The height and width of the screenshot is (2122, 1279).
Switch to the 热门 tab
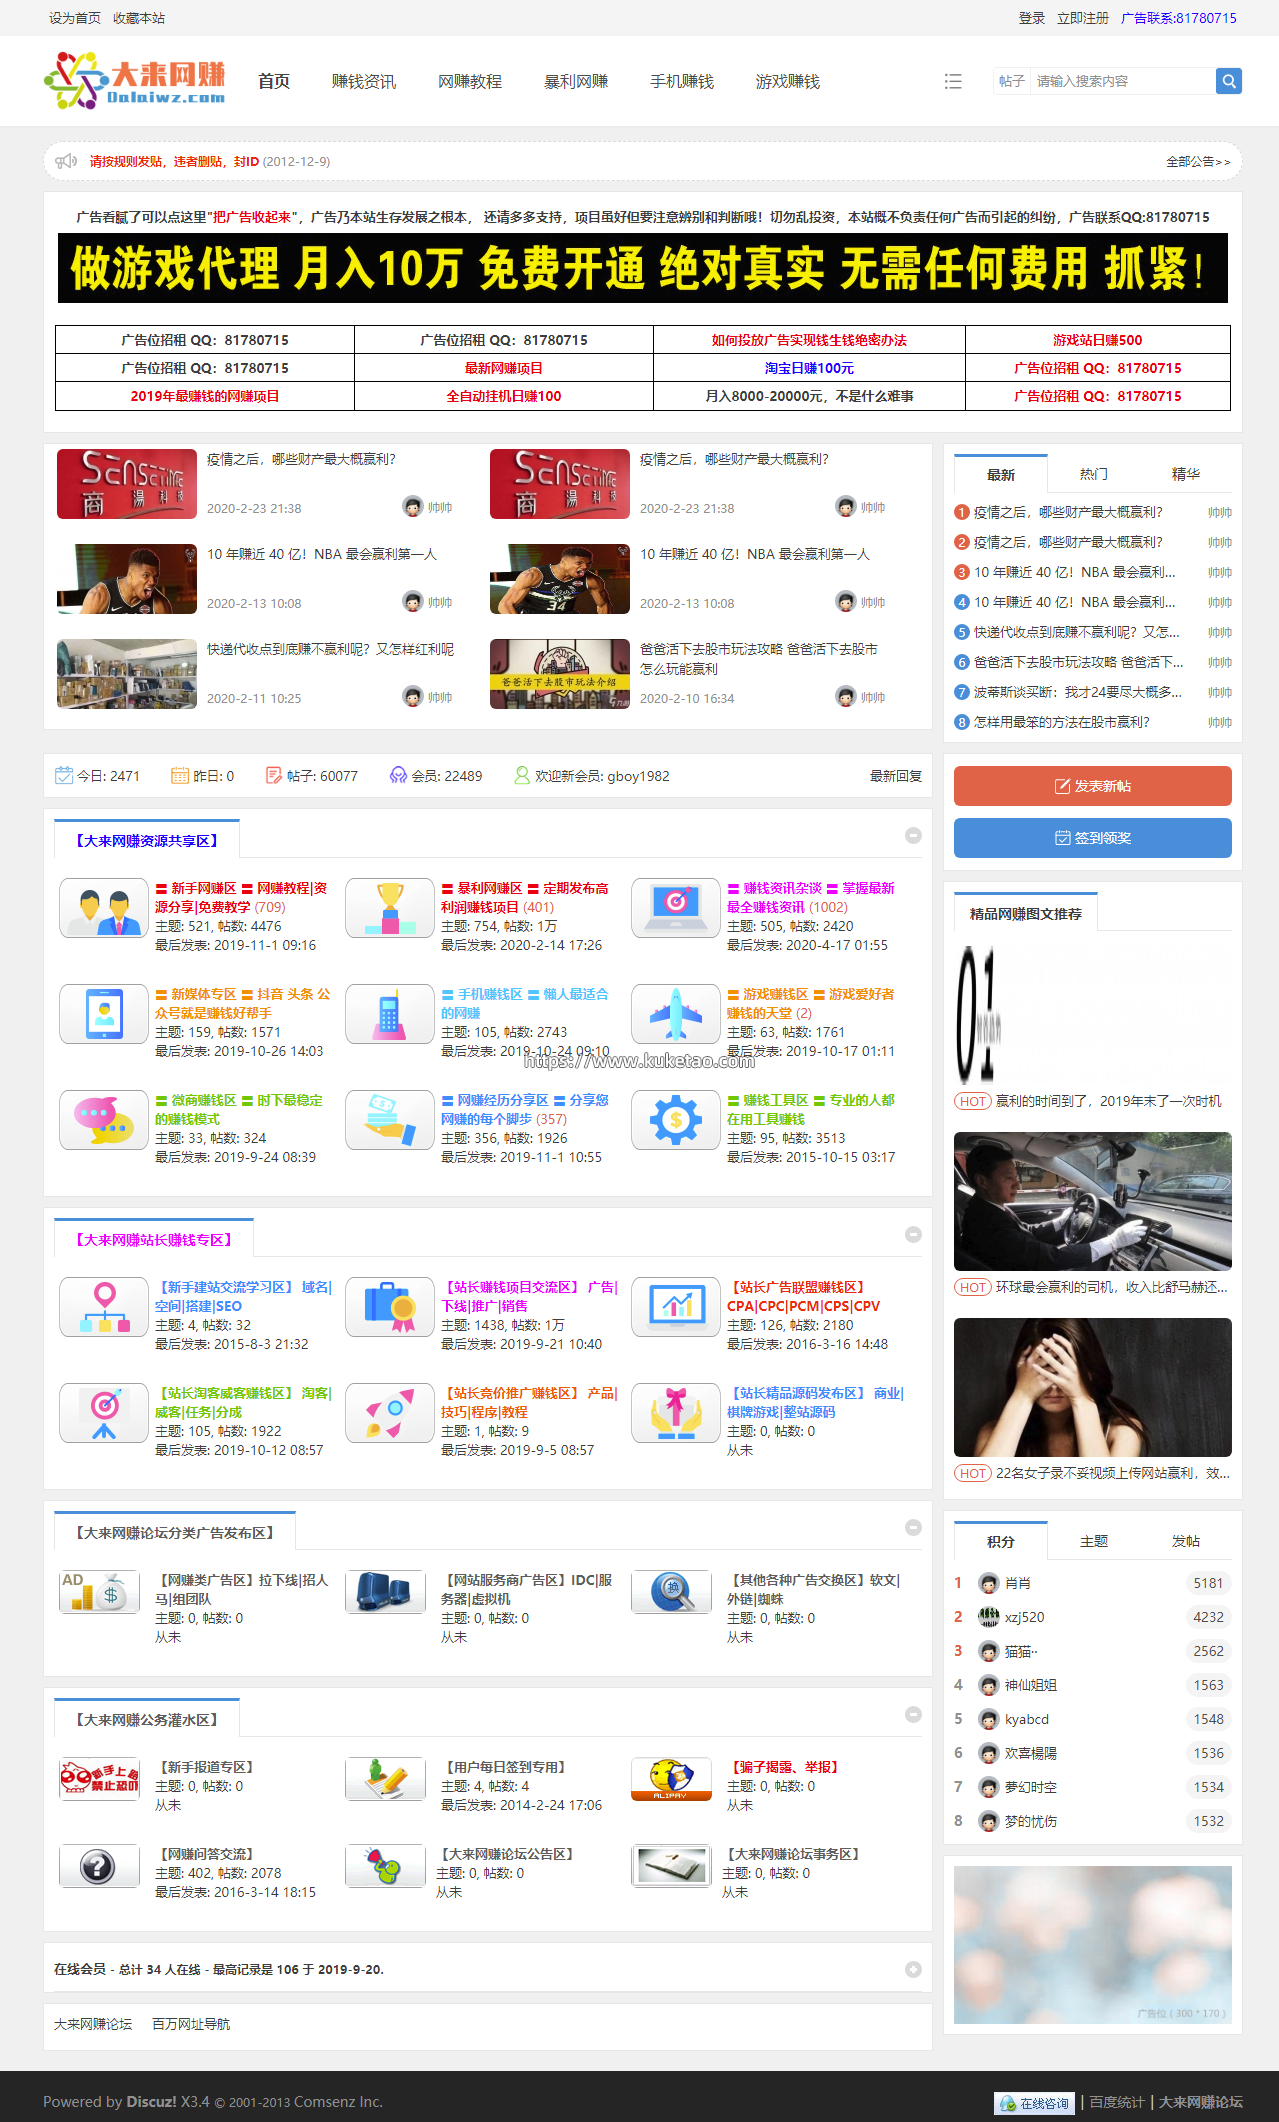1094,474
